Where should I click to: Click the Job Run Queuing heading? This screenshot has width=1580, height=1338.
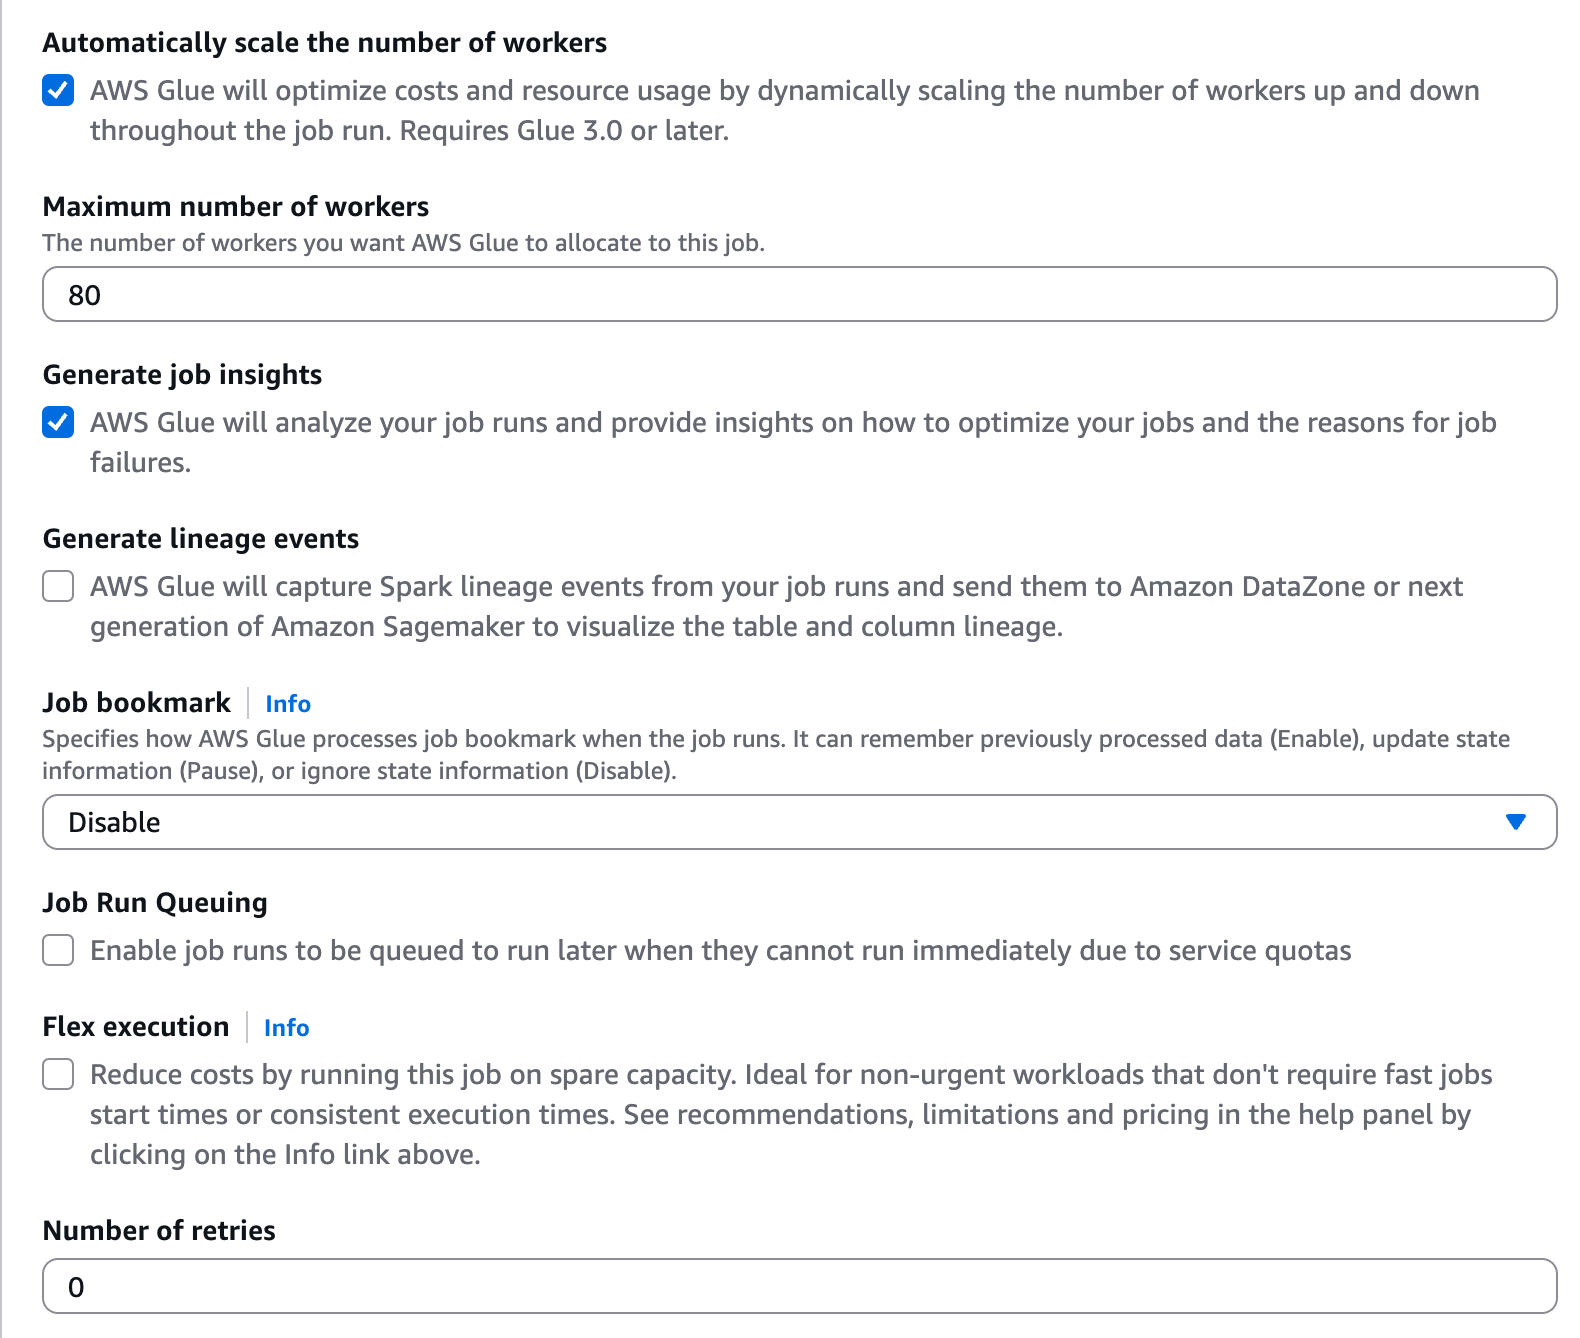pyautogui.click(x=155, y=902)
